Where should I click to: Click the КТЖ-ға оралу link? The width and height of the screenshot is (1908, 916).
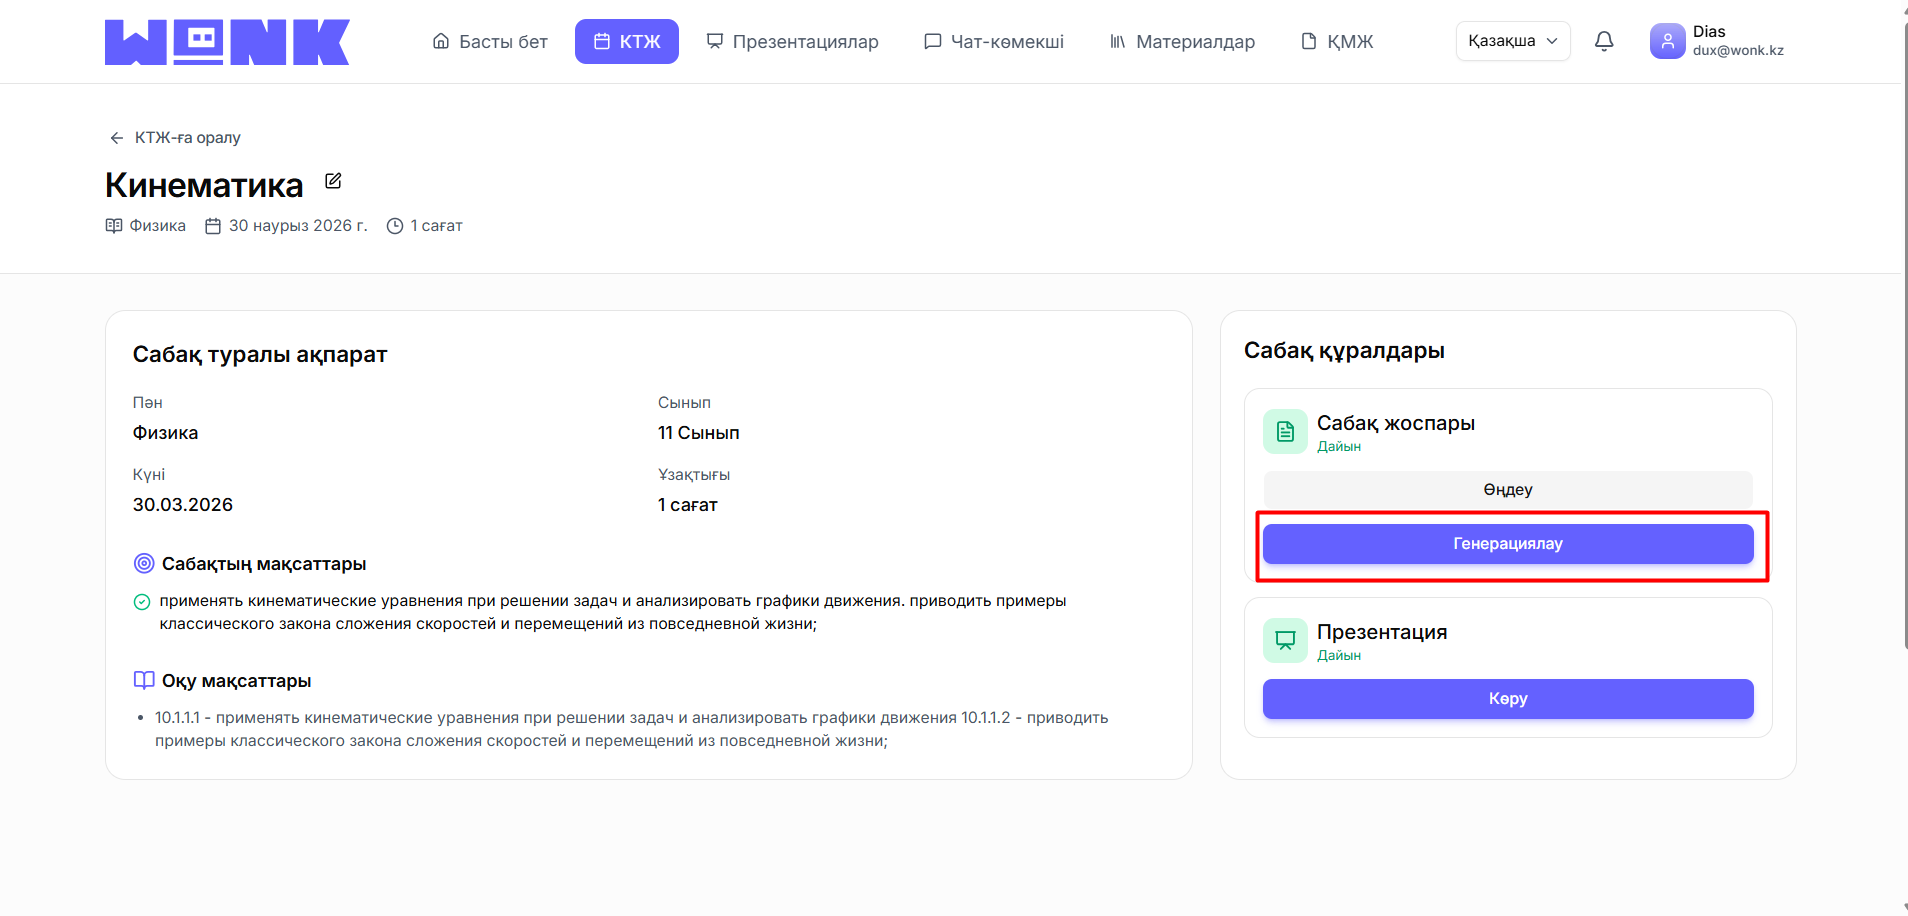click(188, 137)
